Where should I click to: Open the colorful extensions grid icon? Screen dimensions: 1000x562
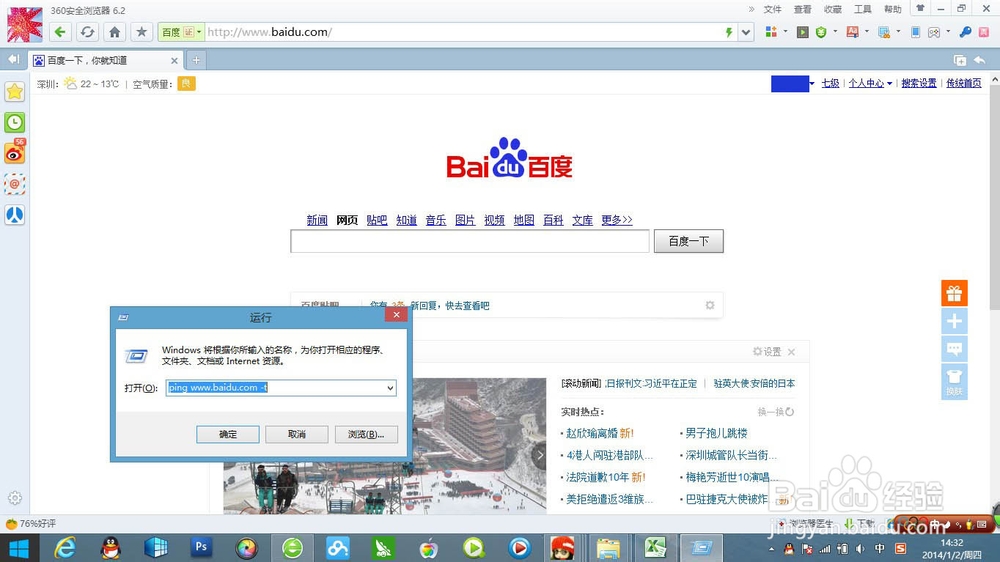[x=771, y=32]
